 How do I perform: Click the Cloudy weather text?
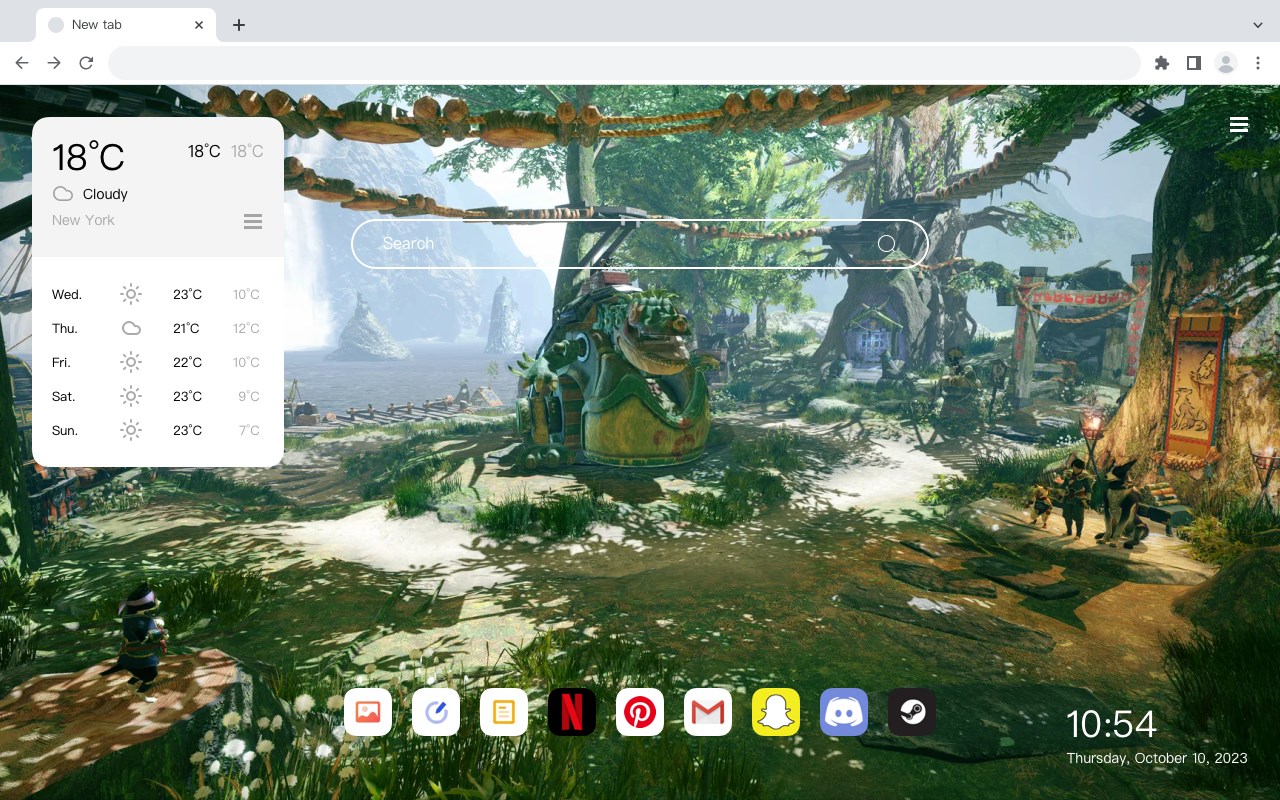point(105,194)
